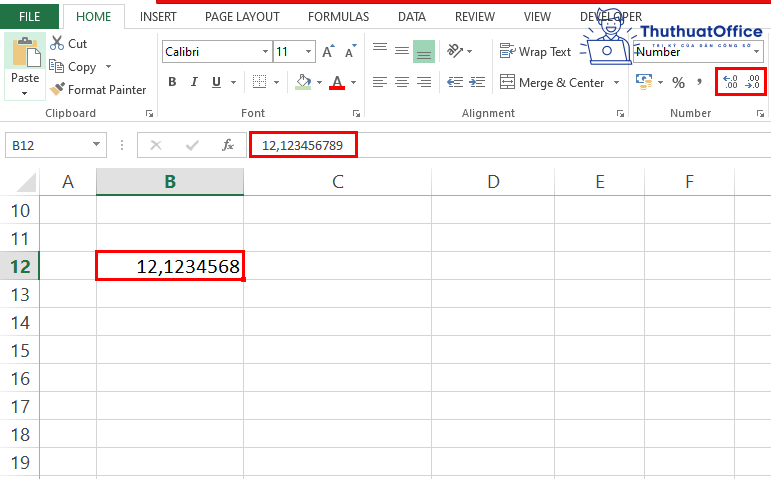The width and height of the screenshot is (771, 479).
Task: Open fill color dropdown arrow
Action: (320, 82)
